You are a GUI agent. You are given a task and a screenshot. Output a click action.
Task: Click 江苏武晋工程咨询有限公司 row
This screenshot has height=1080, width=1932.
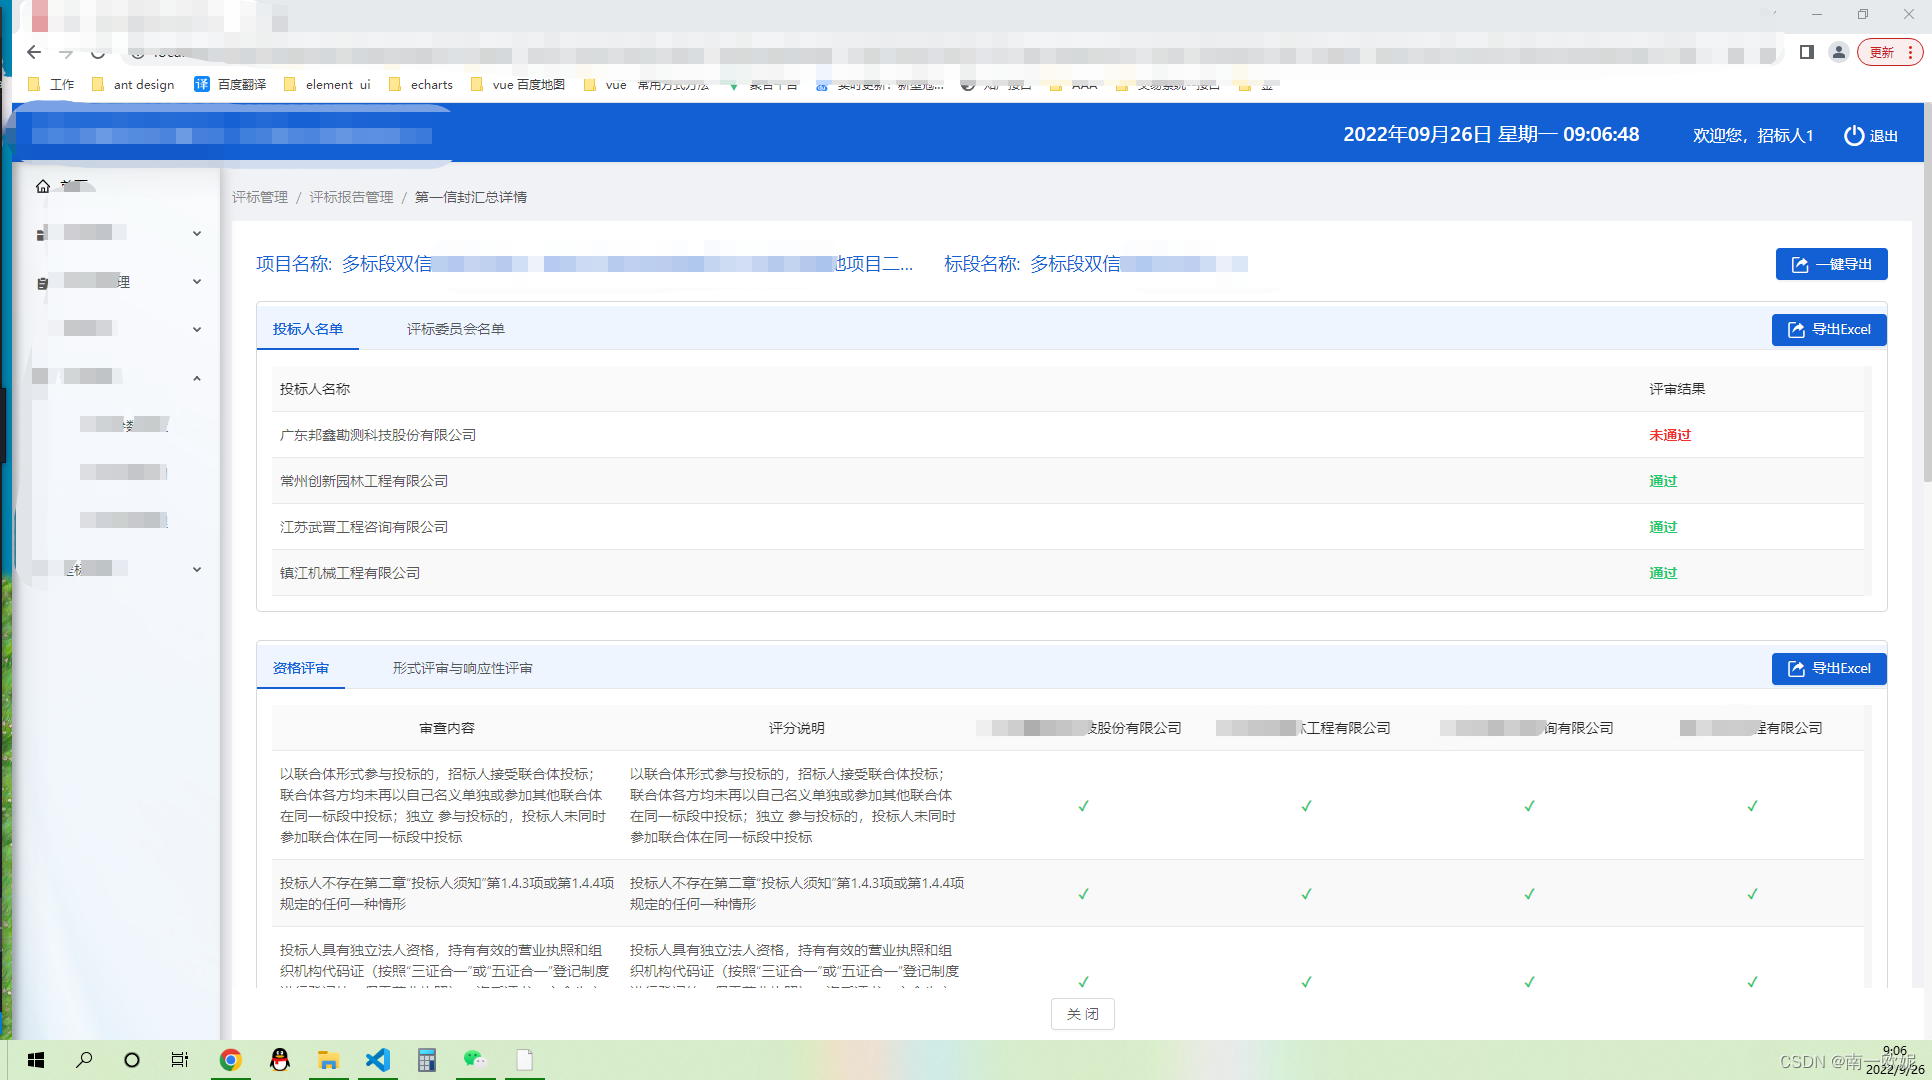pyautogui.click(x=1068, y=527)
